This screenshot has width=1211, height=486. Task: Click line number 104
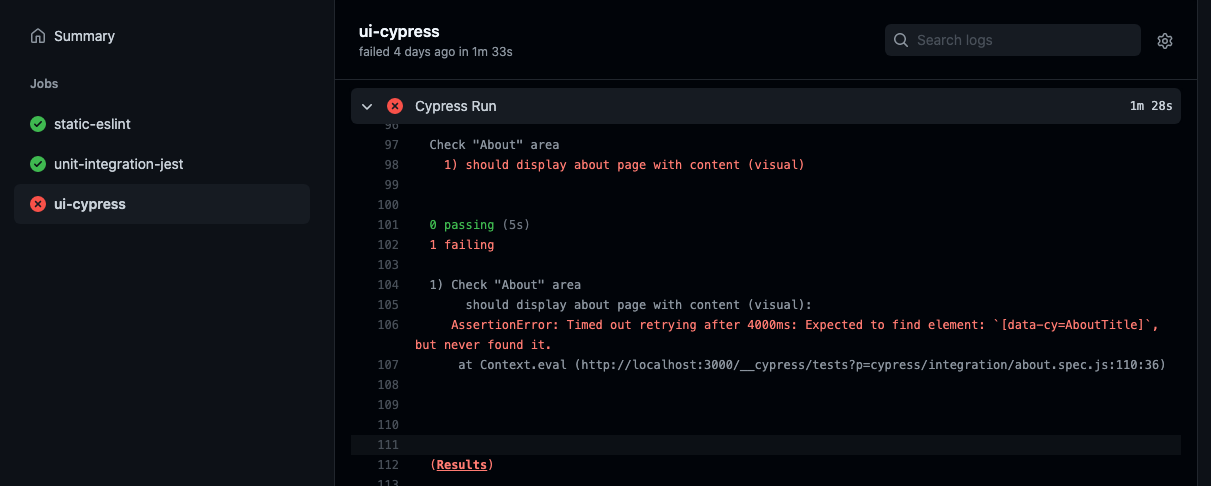388,285
